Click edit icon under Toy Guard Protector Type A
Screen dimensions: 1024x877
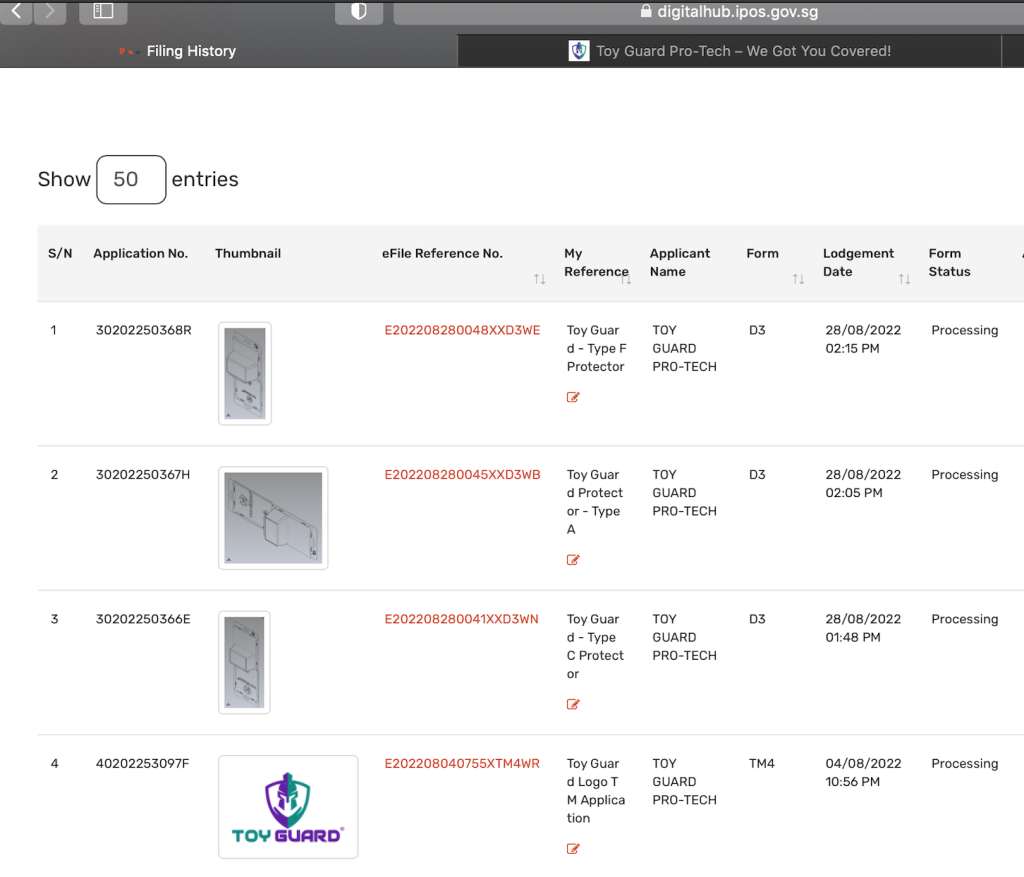click(x=573, y=560)
